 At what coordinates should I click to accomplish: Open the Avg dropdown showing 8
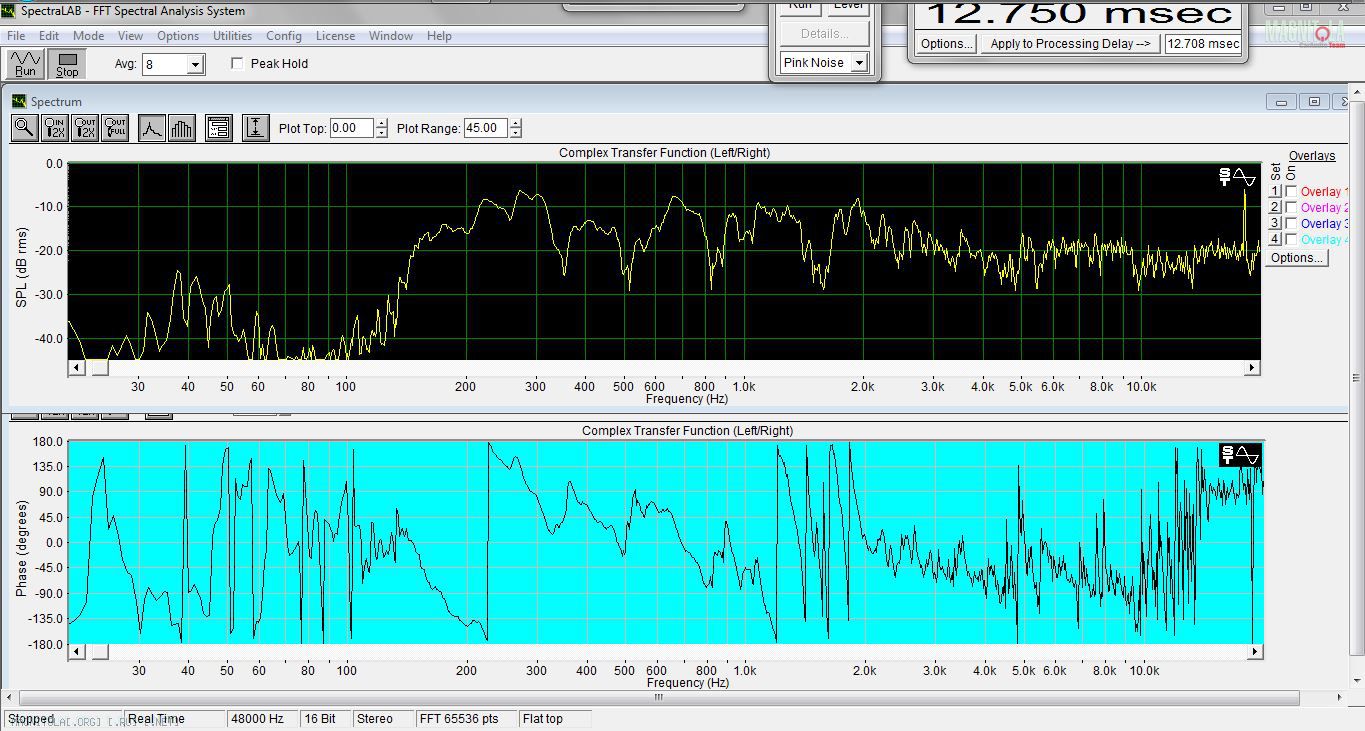(195, 65)
